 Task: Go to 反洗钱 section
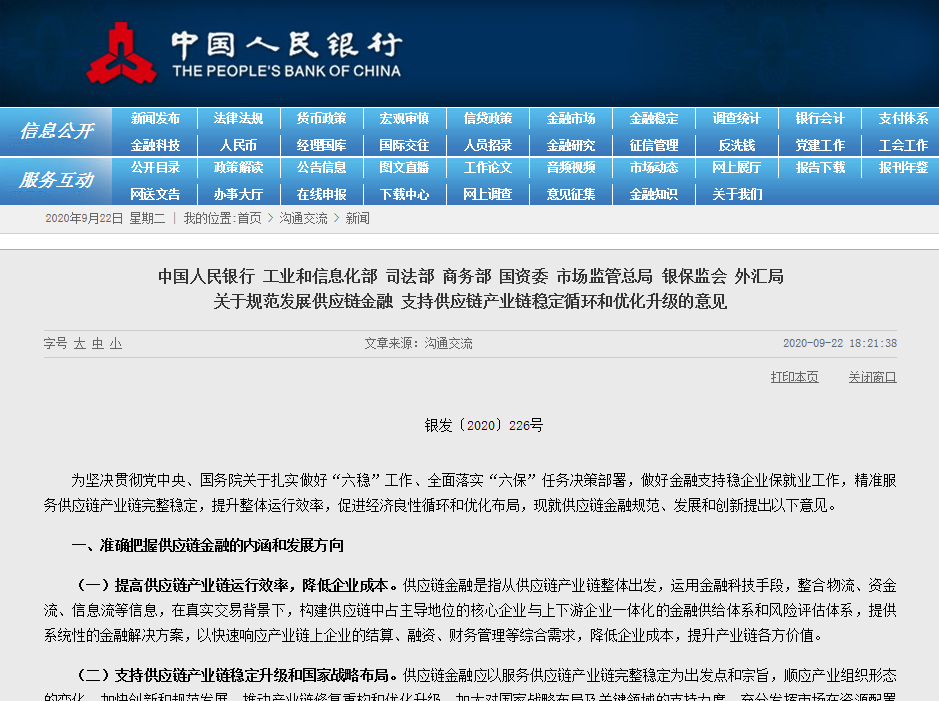click(737, 145)
